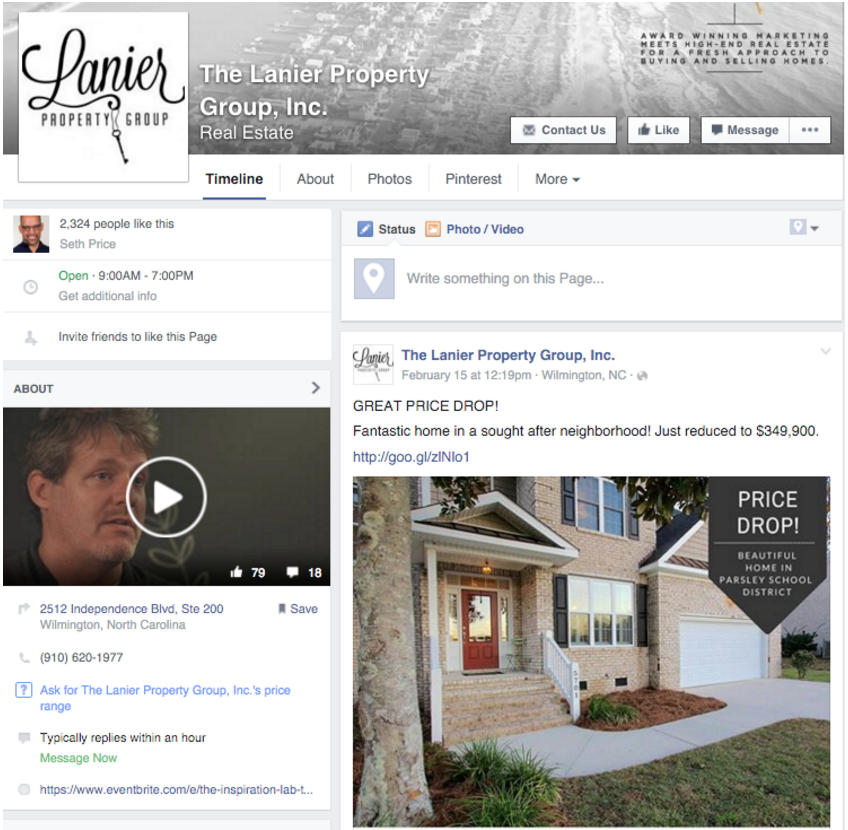Open the post options chevron menu
Image resolution: width=848 pixels, height=830 pixels.
coord(825,351)
